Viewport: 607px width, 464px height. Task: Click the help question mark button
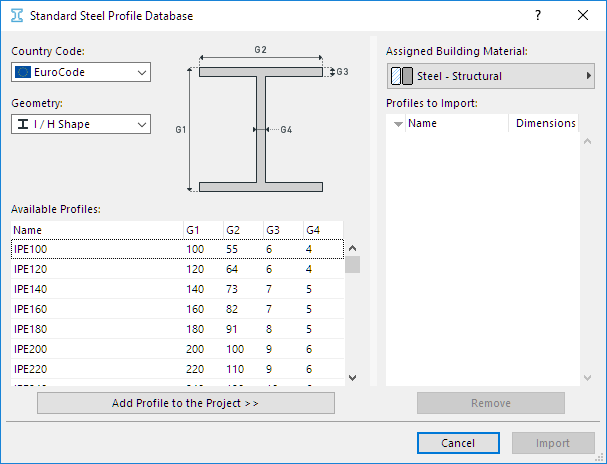click(x=538, y=16)
